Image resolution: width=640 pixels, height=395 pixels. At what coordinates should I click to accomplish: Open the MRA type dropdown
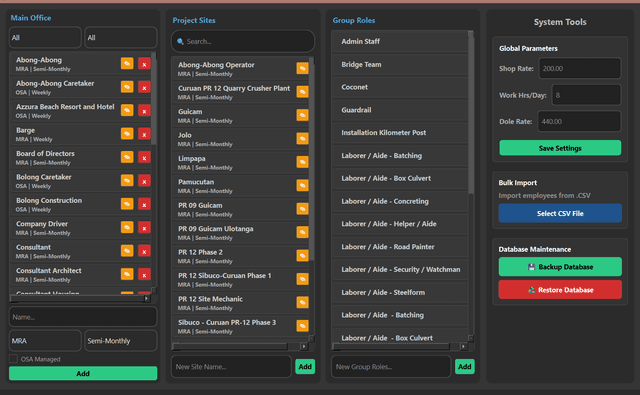coord(45,341)
